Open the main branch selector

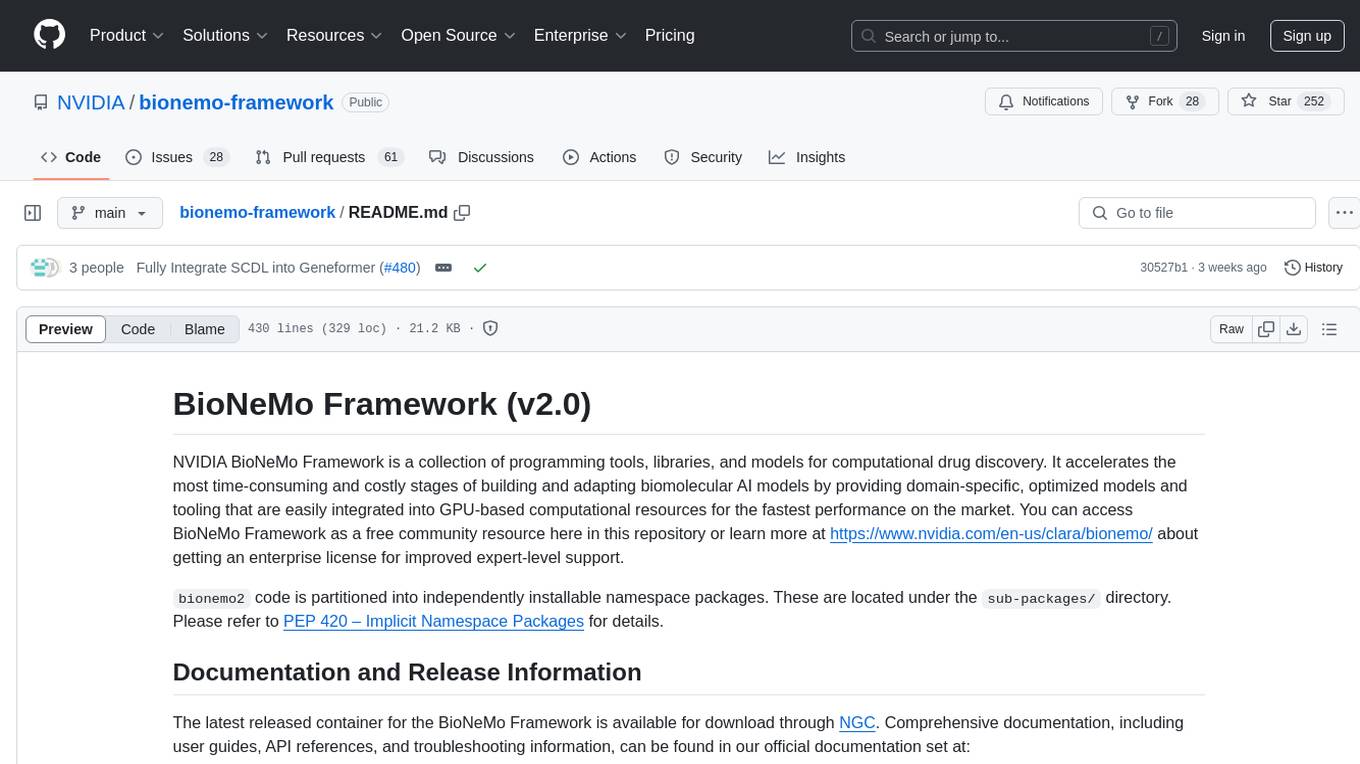109,213
